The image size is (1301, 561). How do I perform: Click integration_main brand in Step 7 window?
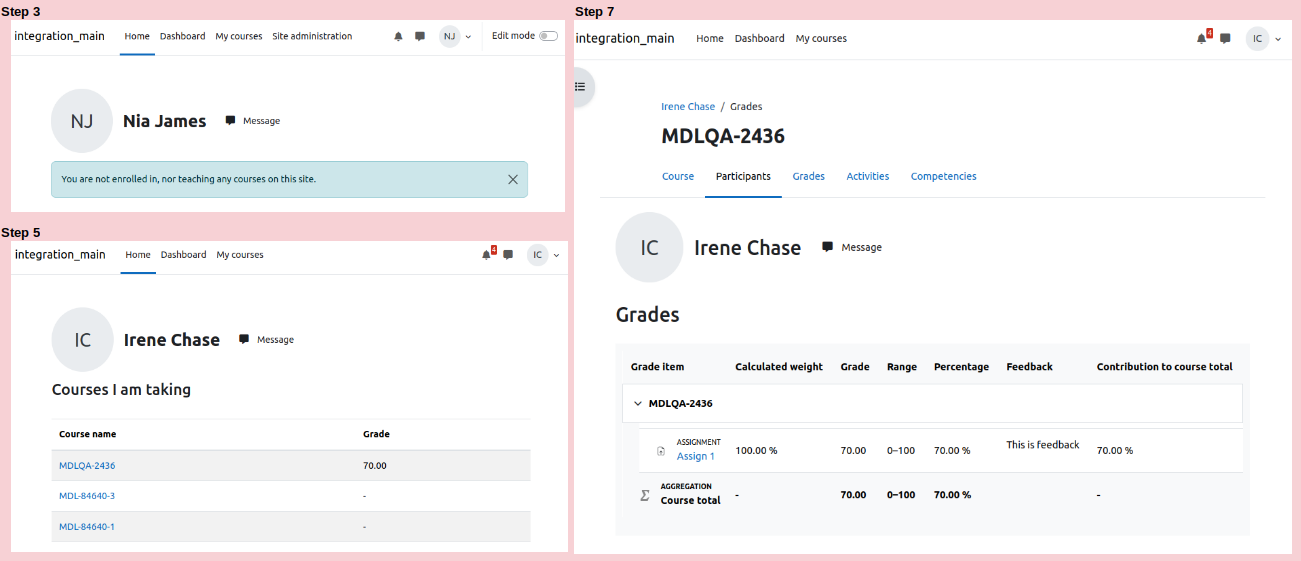click(625, 39)
